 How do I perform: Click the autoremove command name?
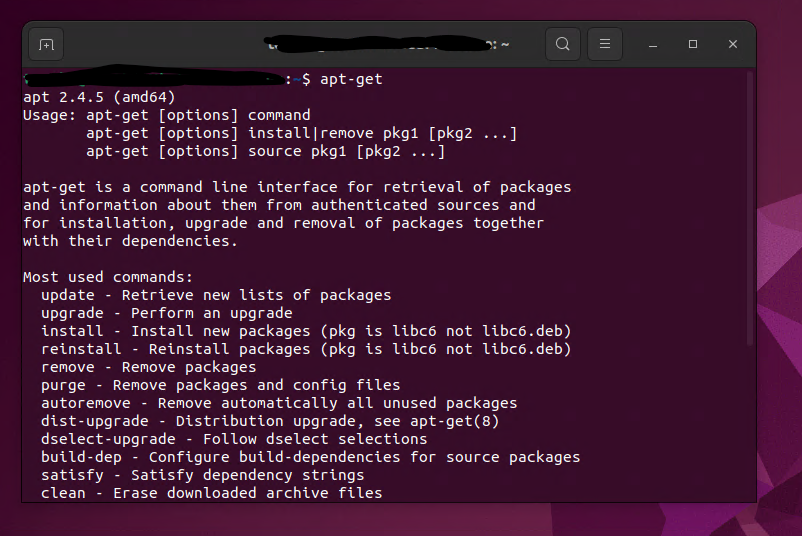pos(85,403)
